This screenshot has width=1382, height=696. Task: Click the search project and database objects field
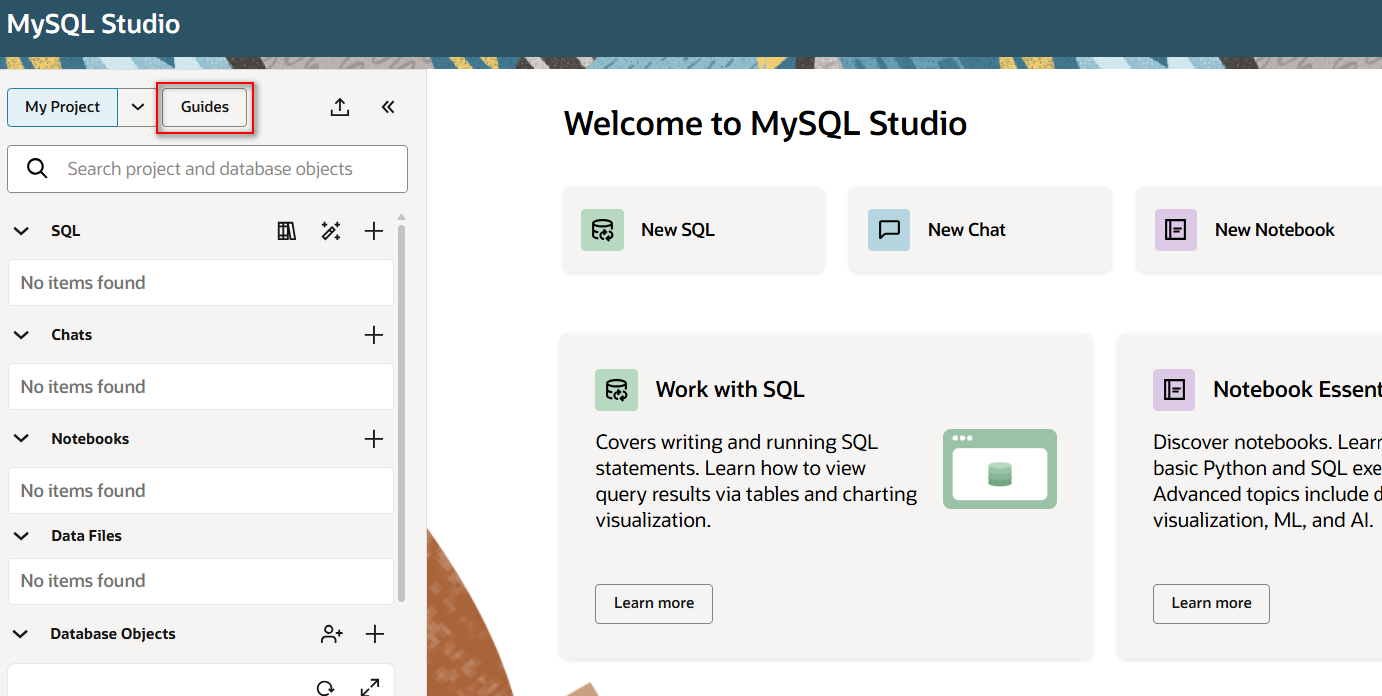(x=210, y=169)
